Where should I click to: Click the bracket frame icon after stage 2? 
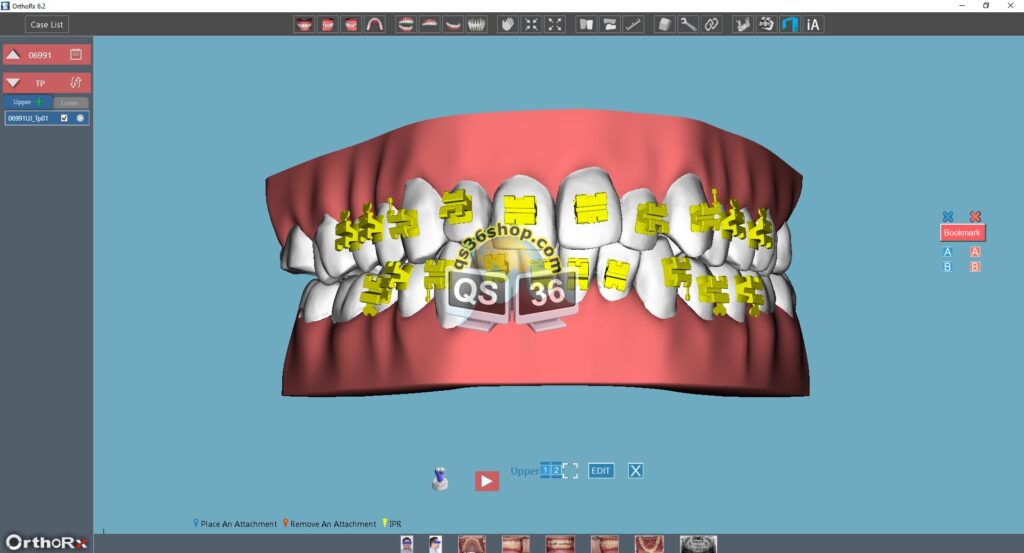tap(570, 471)
